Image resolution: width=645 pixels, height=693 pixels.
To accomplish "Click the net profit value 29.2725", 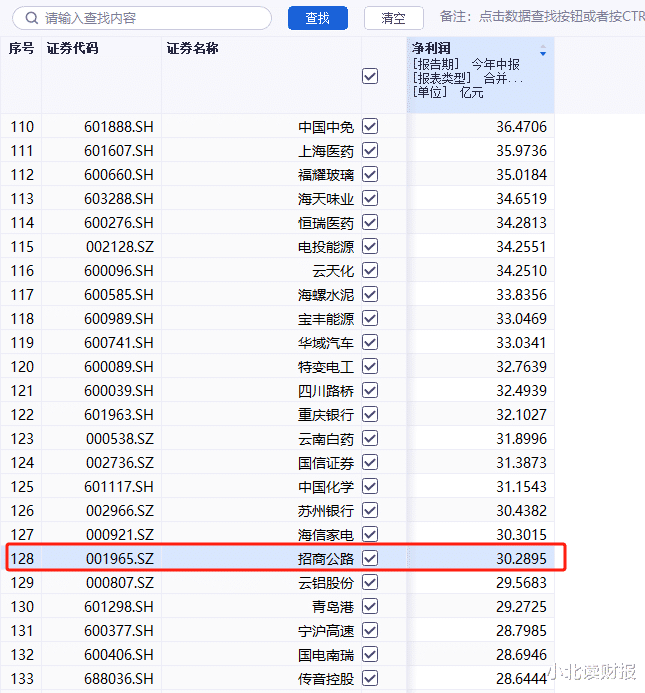I will tap(521, 607).
